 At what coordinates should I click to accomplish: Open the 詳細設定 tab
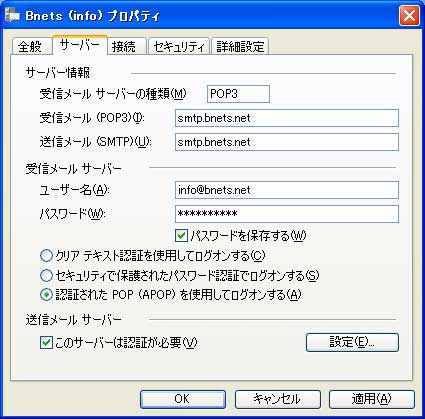pos(240,46)
